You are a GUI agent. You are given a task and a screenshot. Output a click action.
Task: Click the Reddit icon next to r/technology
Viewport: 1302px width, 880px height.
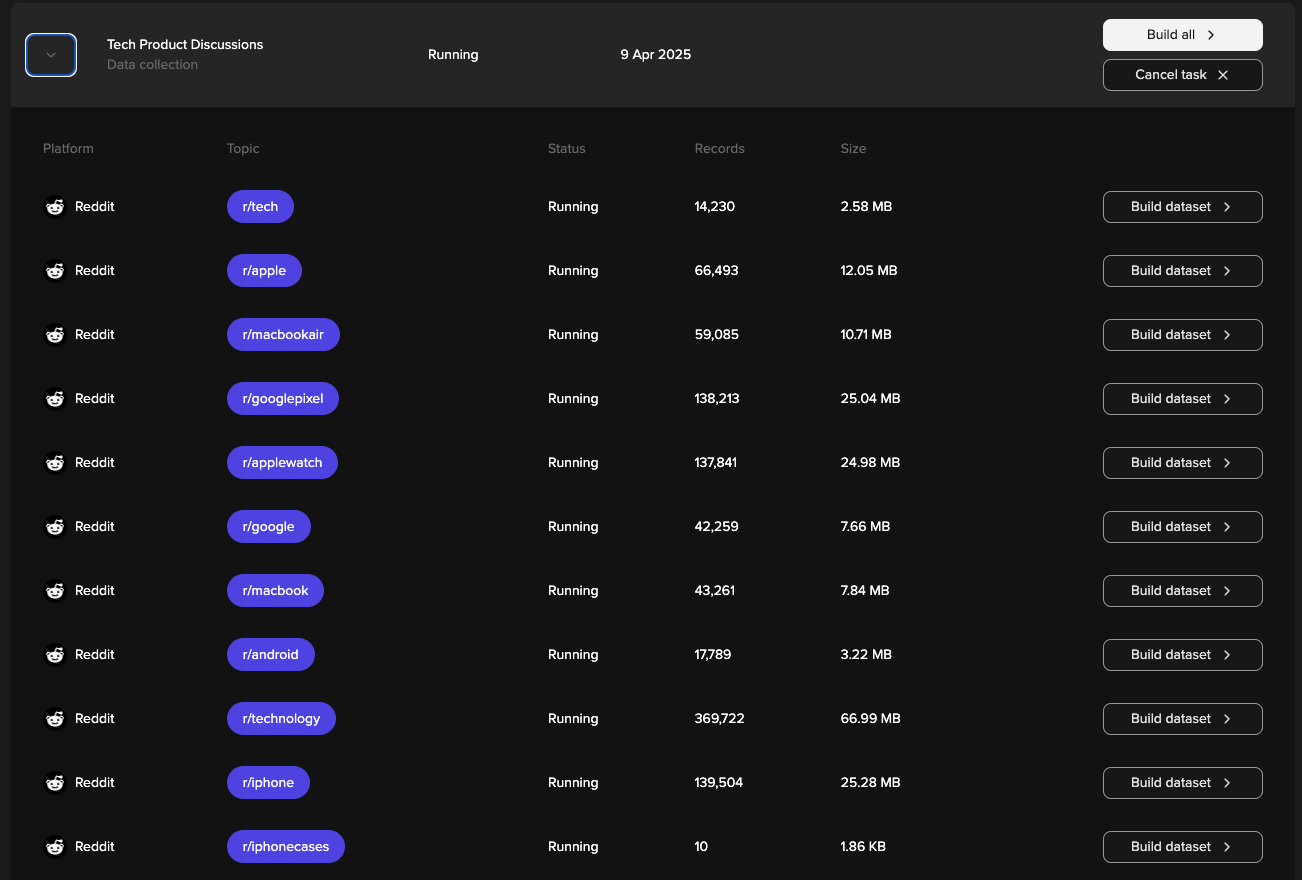click(x=55, y=719)
